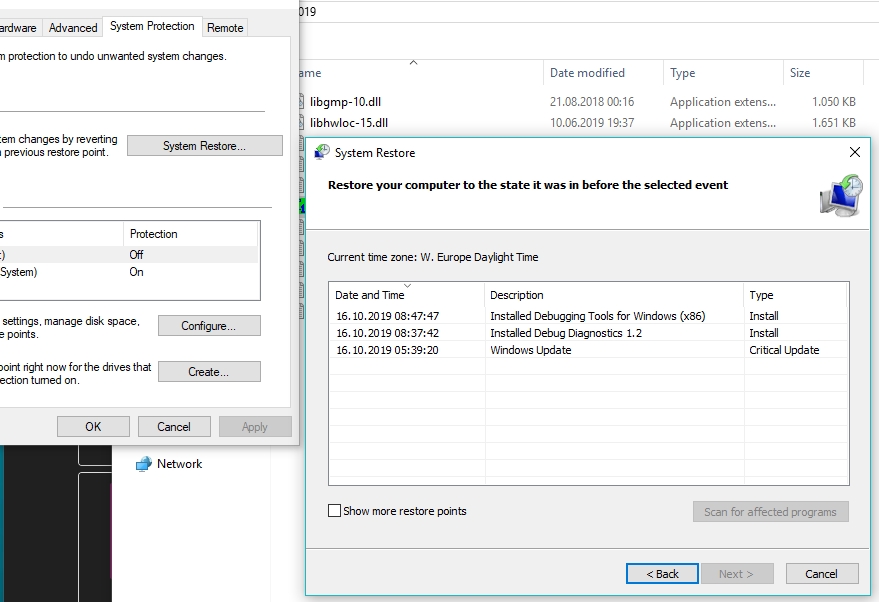Open the Hardware tab

[19, 27]
